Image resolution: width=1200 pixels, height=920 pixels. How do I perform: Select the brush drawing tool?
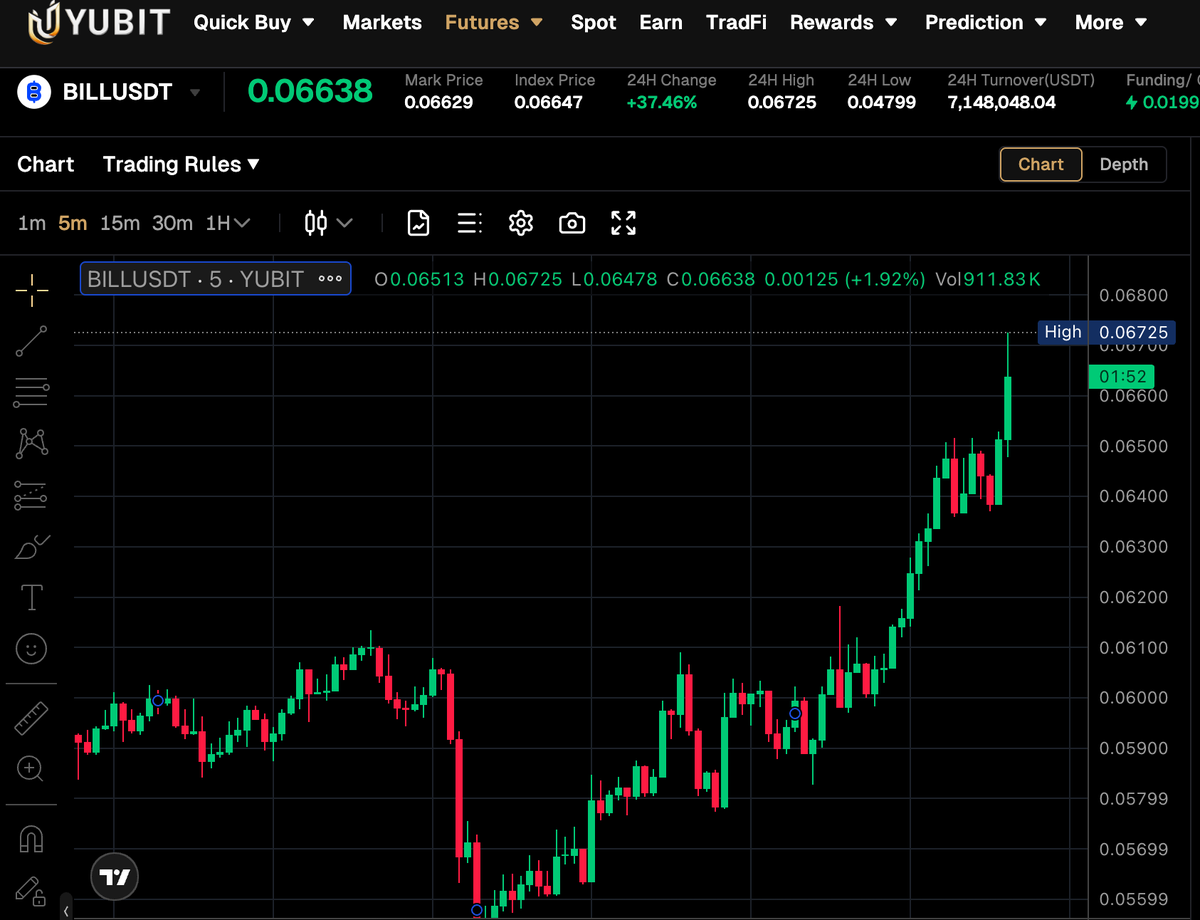tap(32, 547)
